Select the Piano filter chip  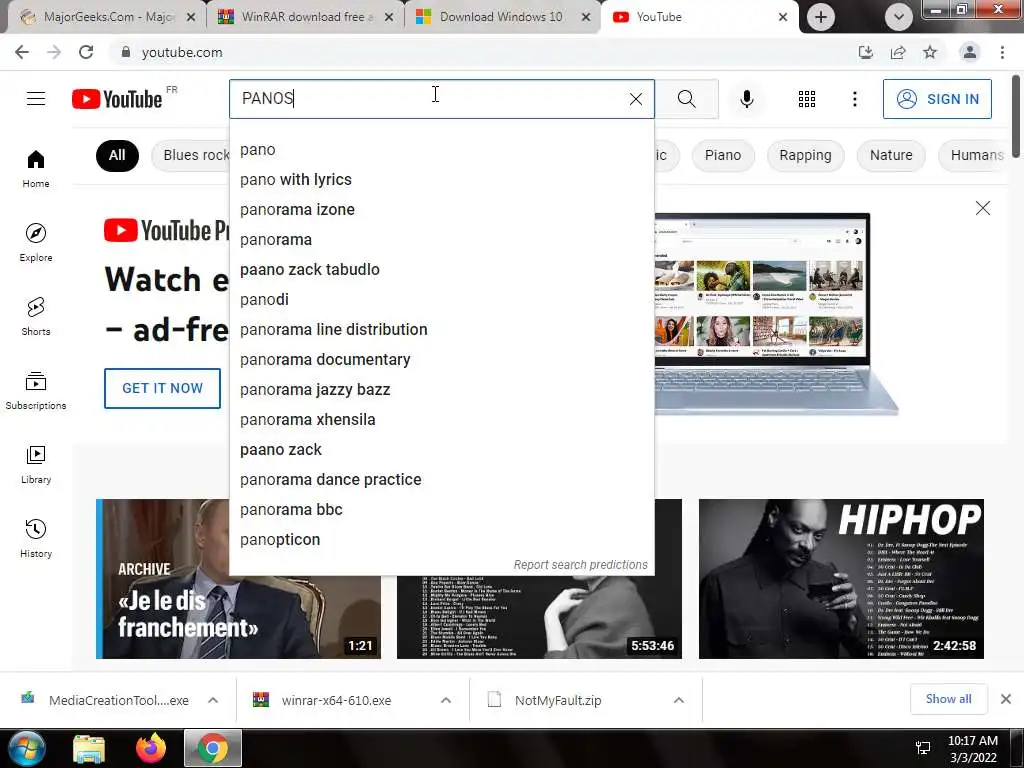point(723,155)
